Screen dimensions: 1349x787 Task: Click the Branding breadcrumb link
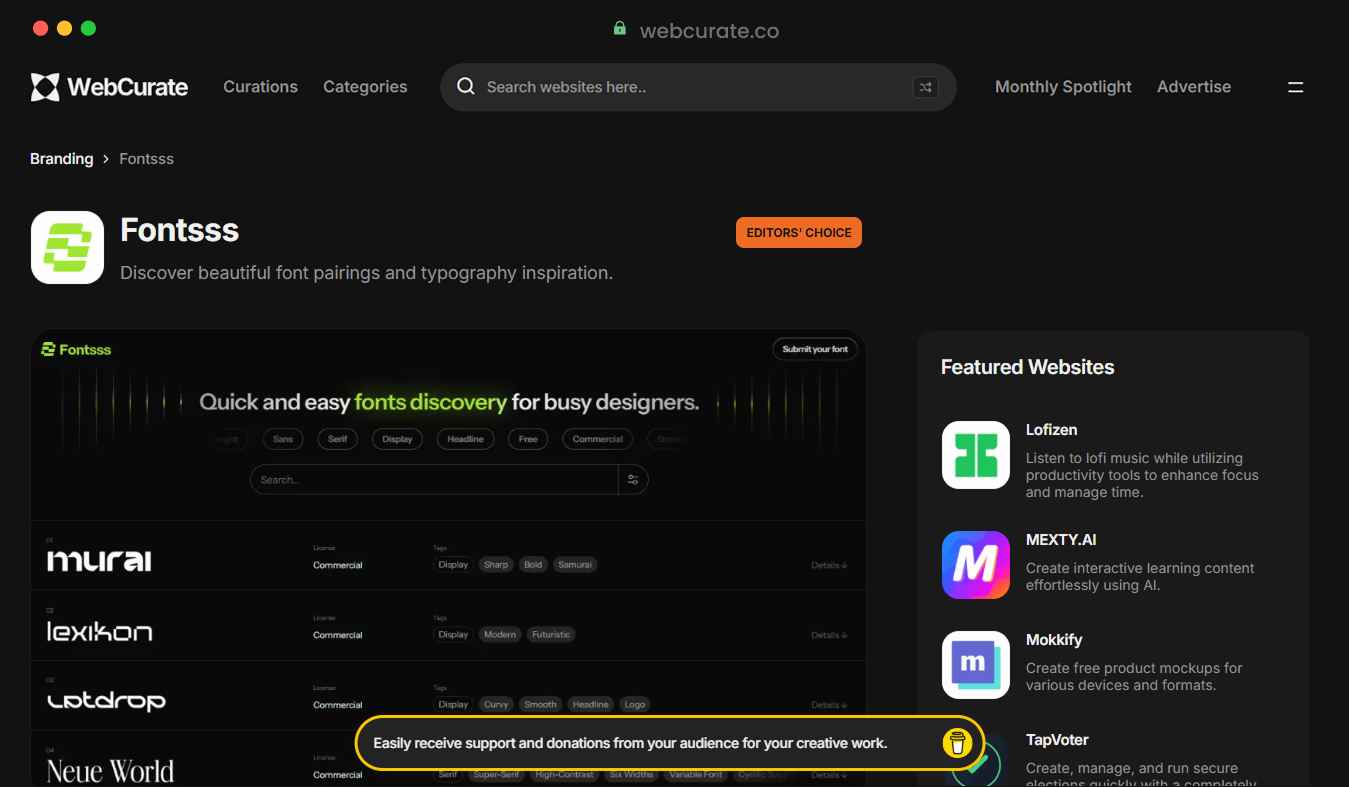(x=61, y=159)
